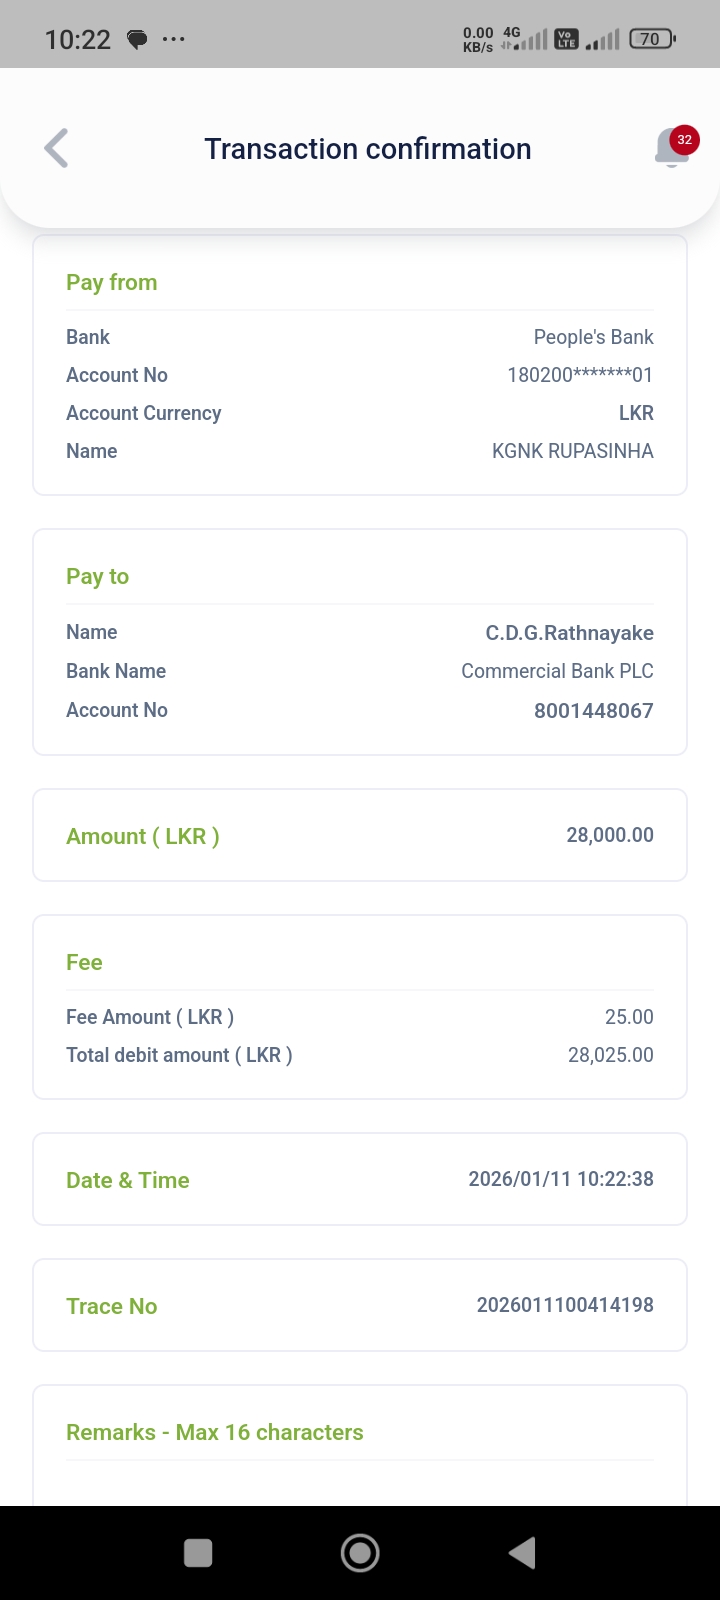Tap the Pay to section heading
Viewport: 720px width, 1600px height.
(98, 576)
